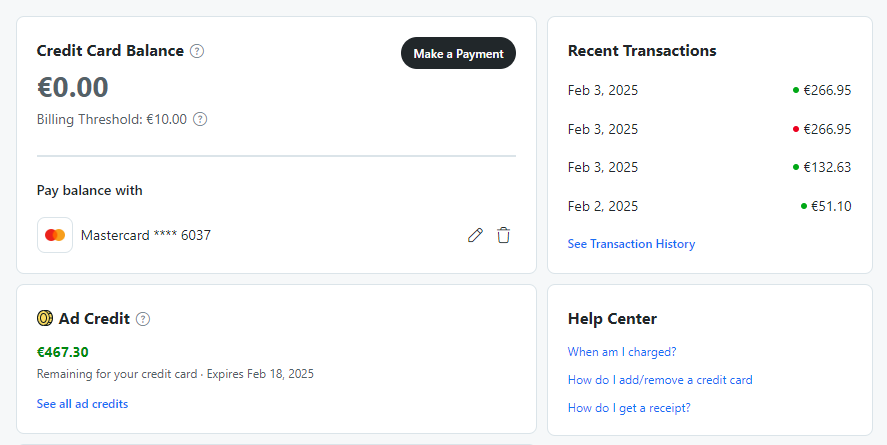The height and width of the screenshot is (445, 887).
Task: Open 'How do I get a receipt?' link
Action: click(x=629, y=408)
